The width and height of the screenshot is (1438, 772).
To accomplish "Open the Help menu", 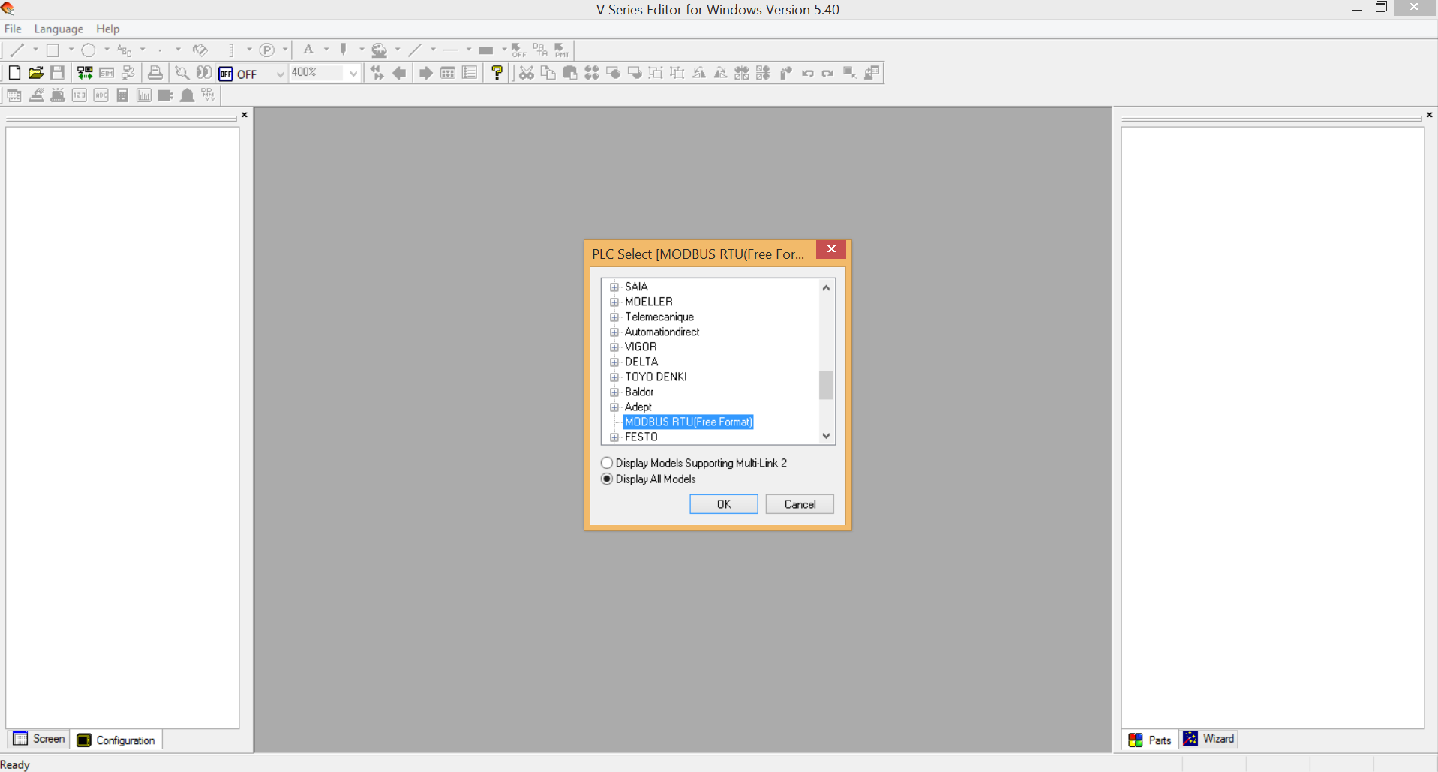I will click(x=108, y=29).
